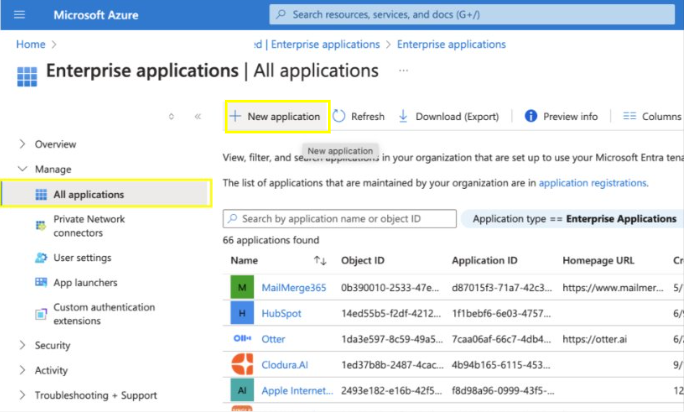Open Private Network connectors
This screenshot has height=414, width=686.
pyautogui.click(x=90, y=226)
